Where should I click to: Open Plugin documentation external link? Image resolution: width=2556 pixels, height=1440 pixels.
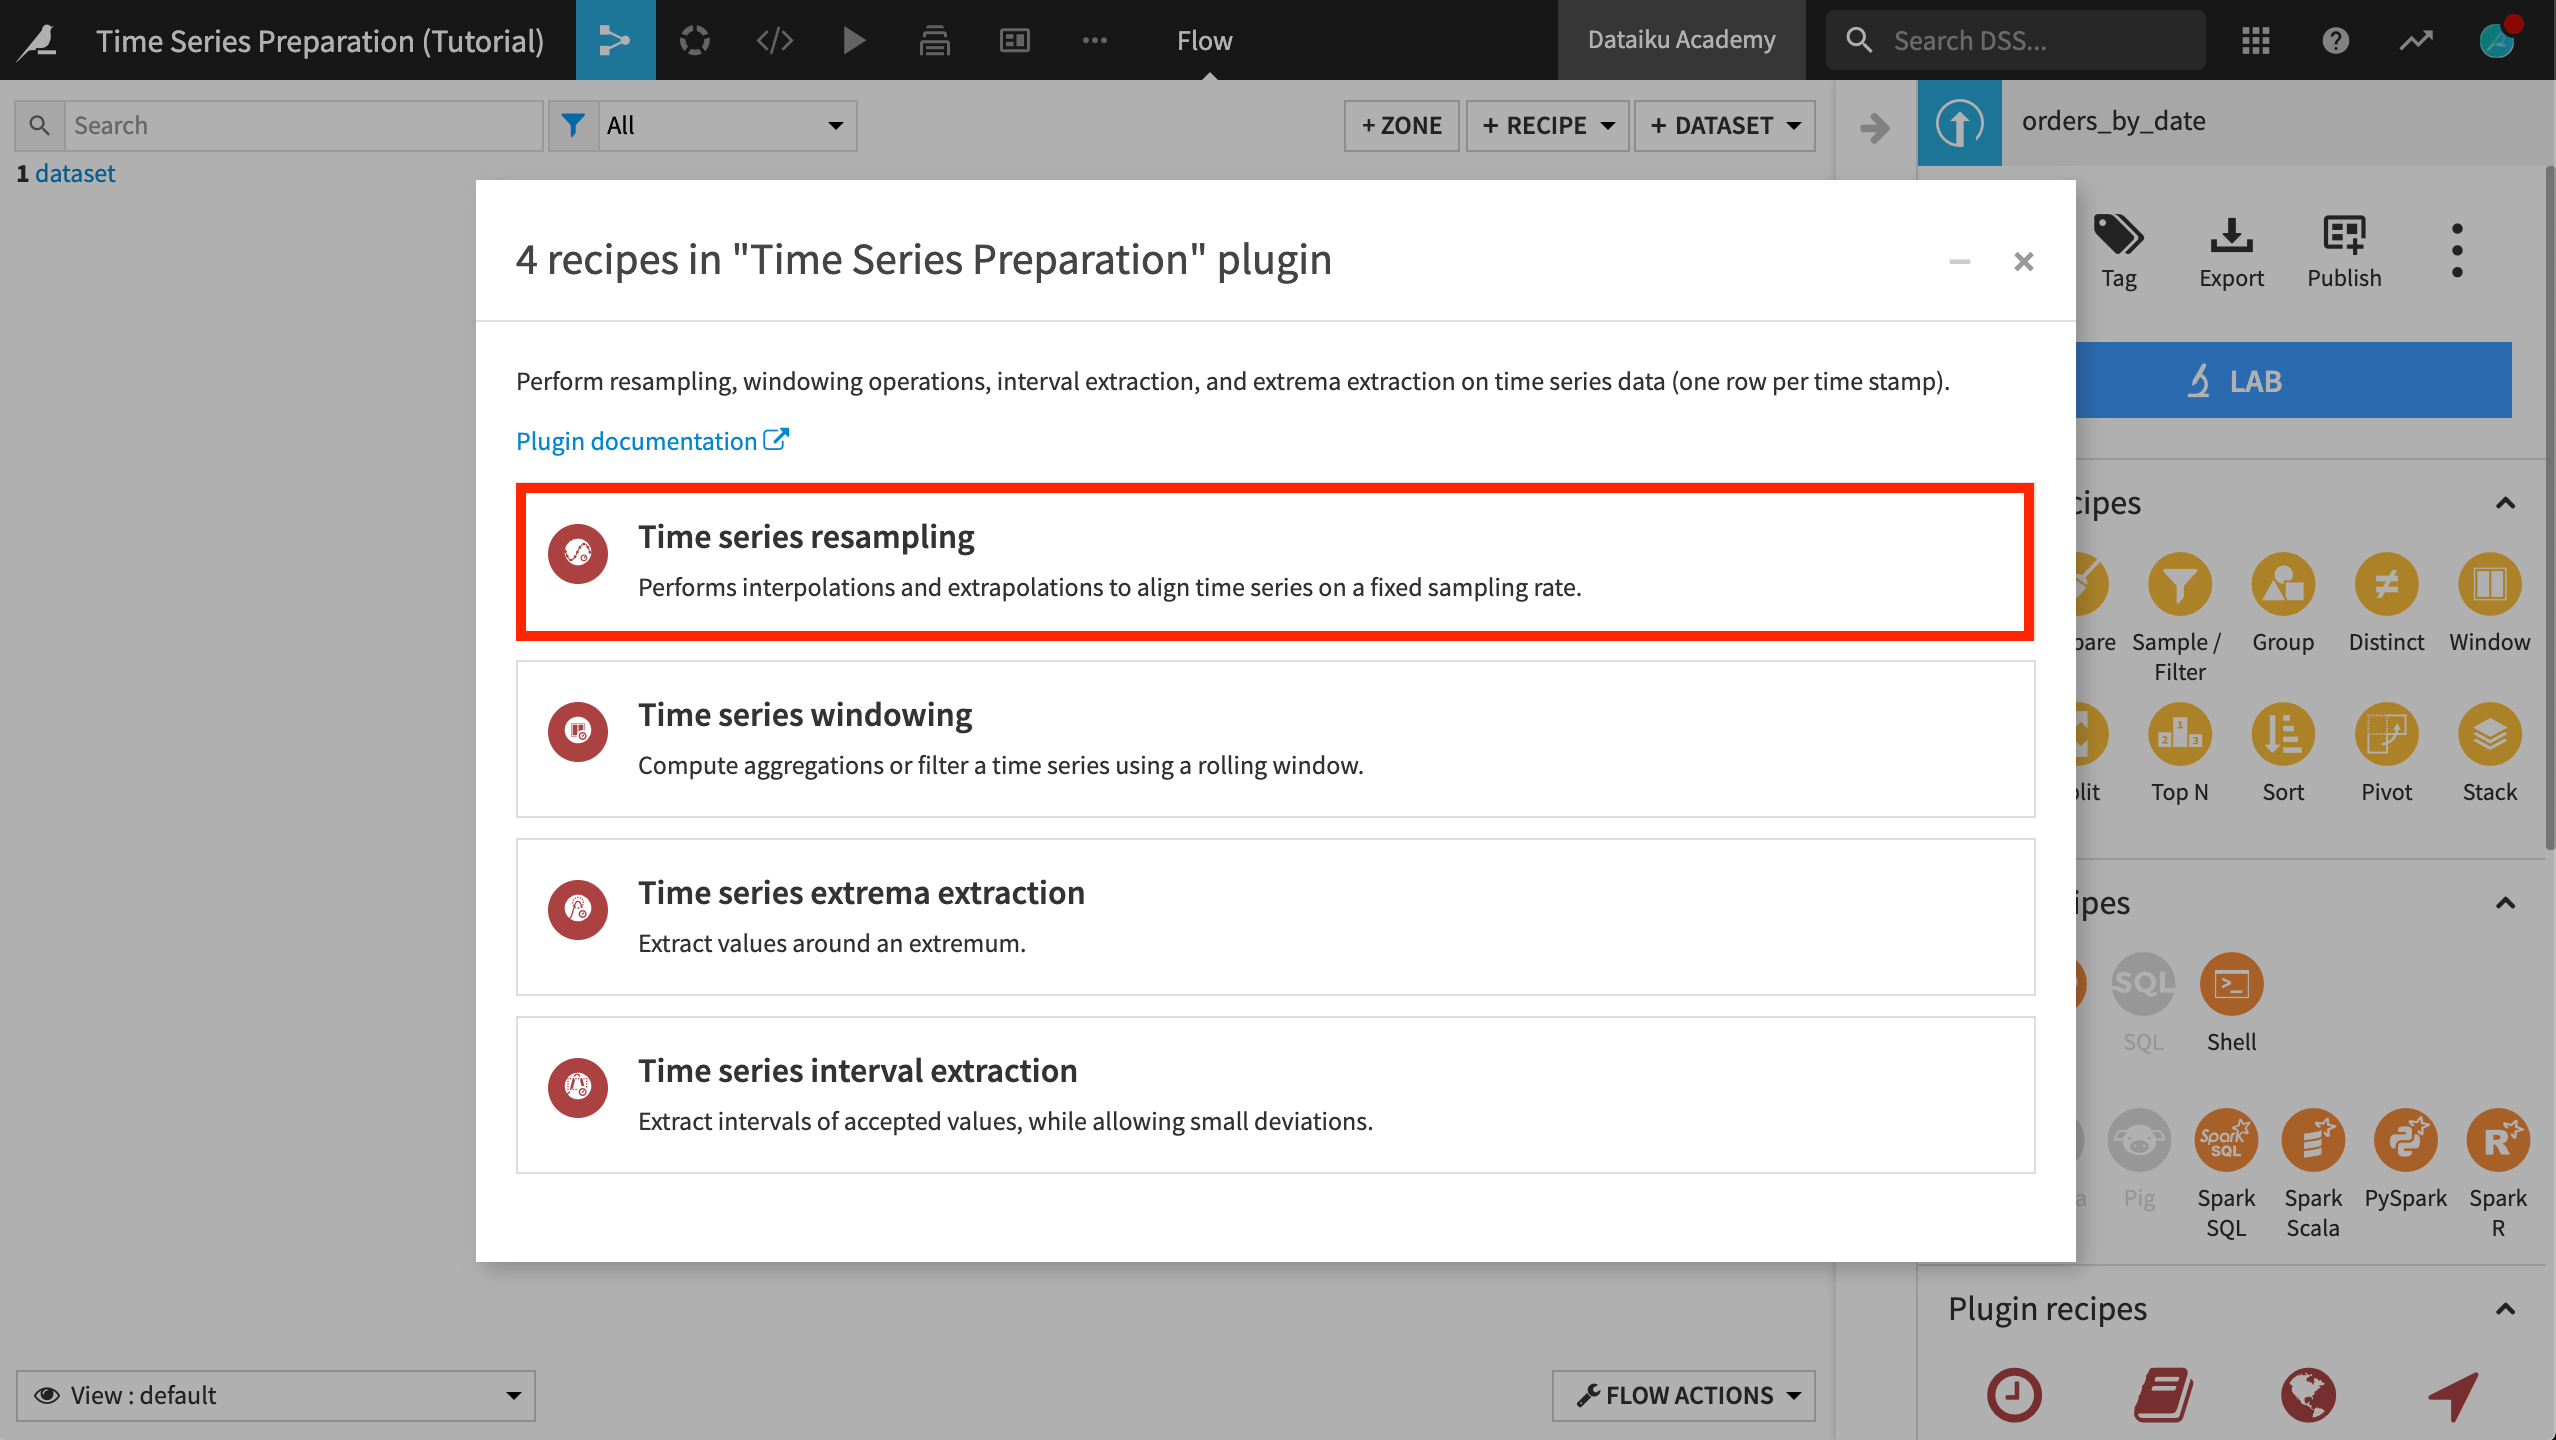[x=650, y=439]
